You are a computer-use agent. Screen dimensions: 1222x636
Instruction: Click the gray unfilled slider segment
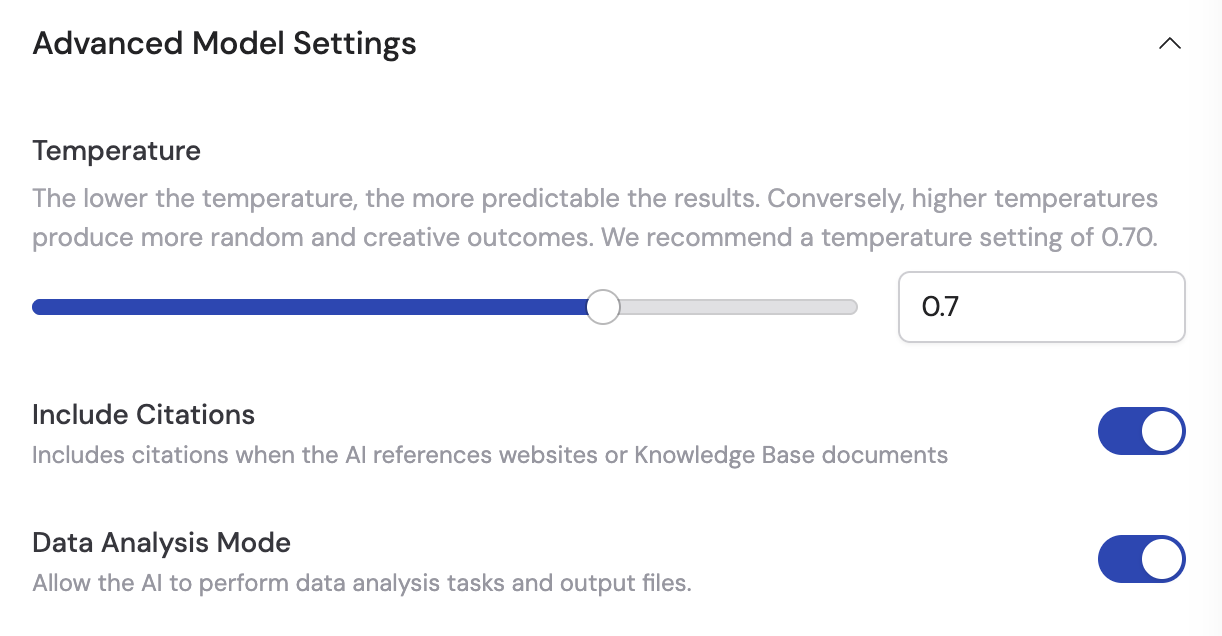[740, 306]
